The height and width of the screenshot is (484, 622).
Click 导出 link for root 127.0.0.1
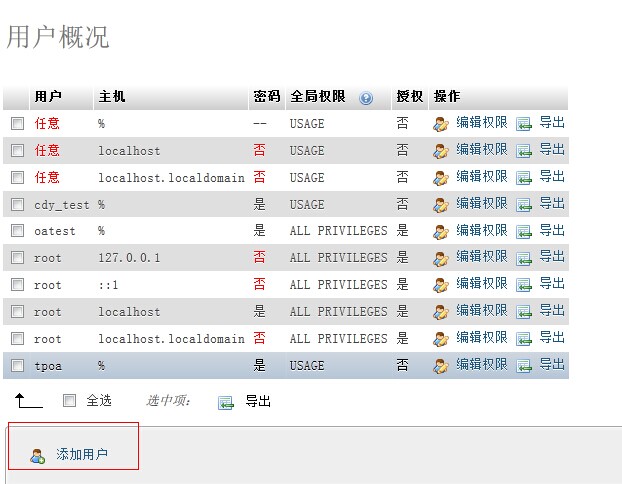coord(552,257)
